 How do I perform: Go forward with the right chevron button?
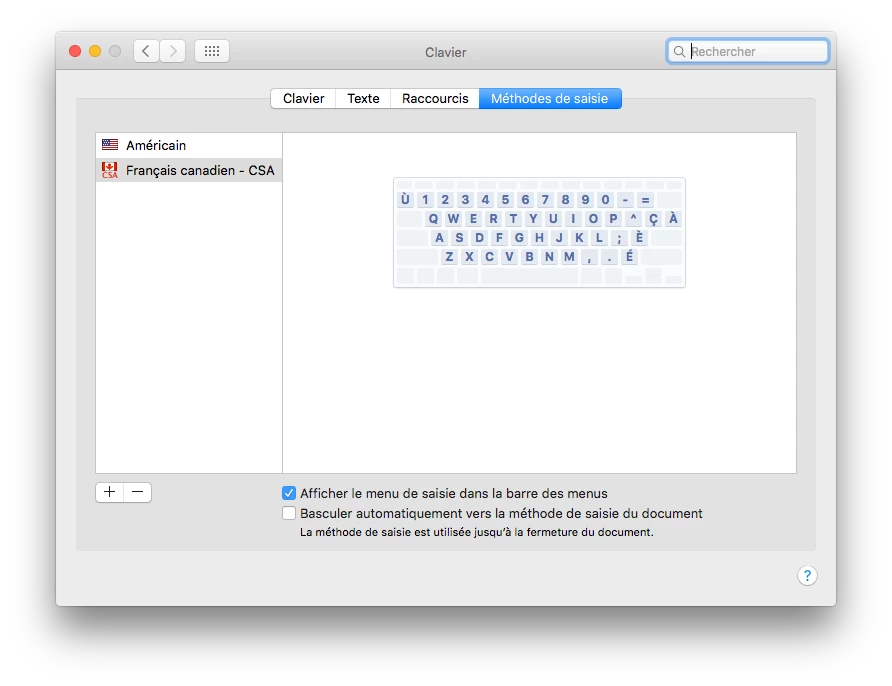click(x=172, y=51)
